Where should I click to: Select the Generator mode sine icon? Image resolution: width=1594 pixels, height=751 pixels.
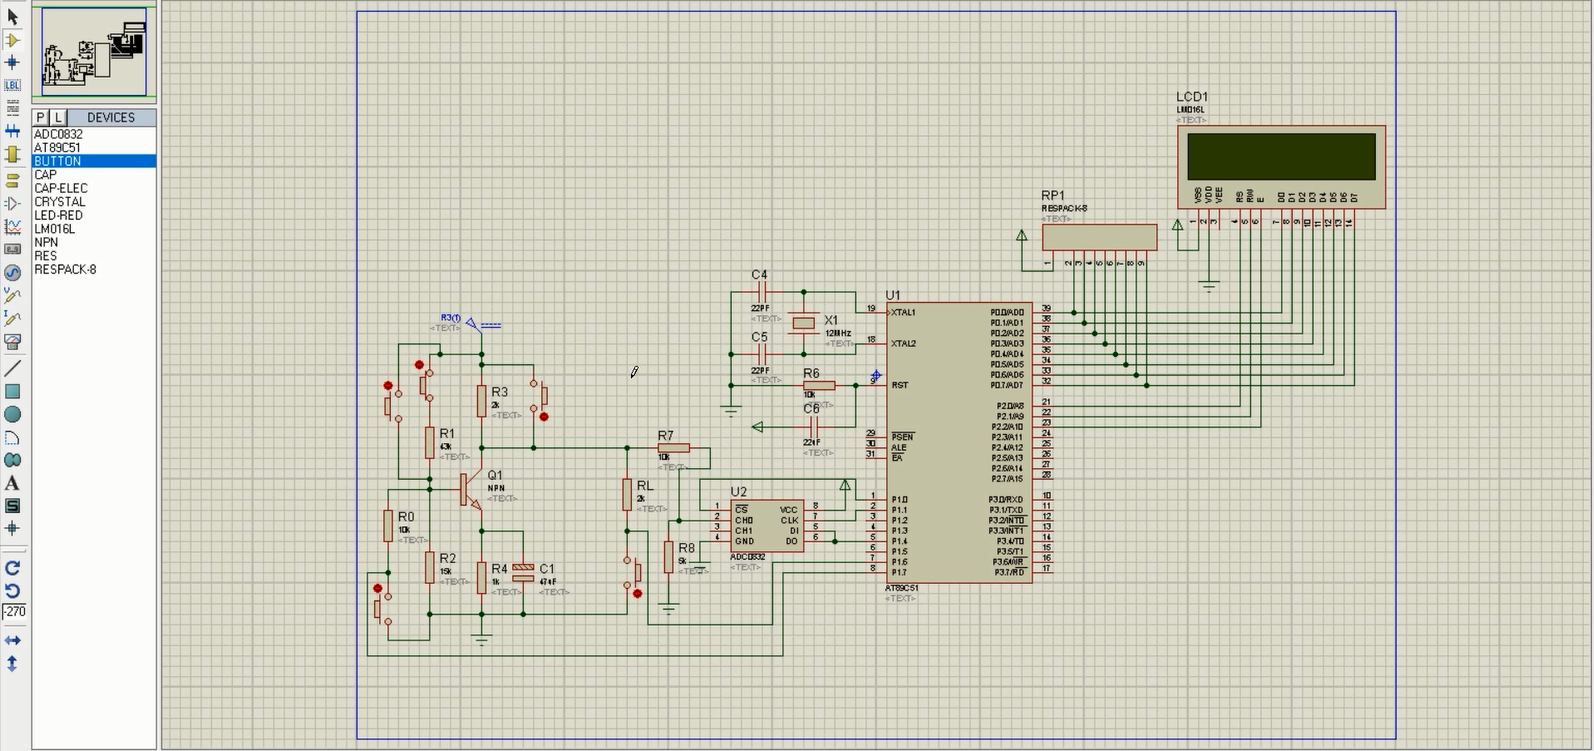pos(13,272)
